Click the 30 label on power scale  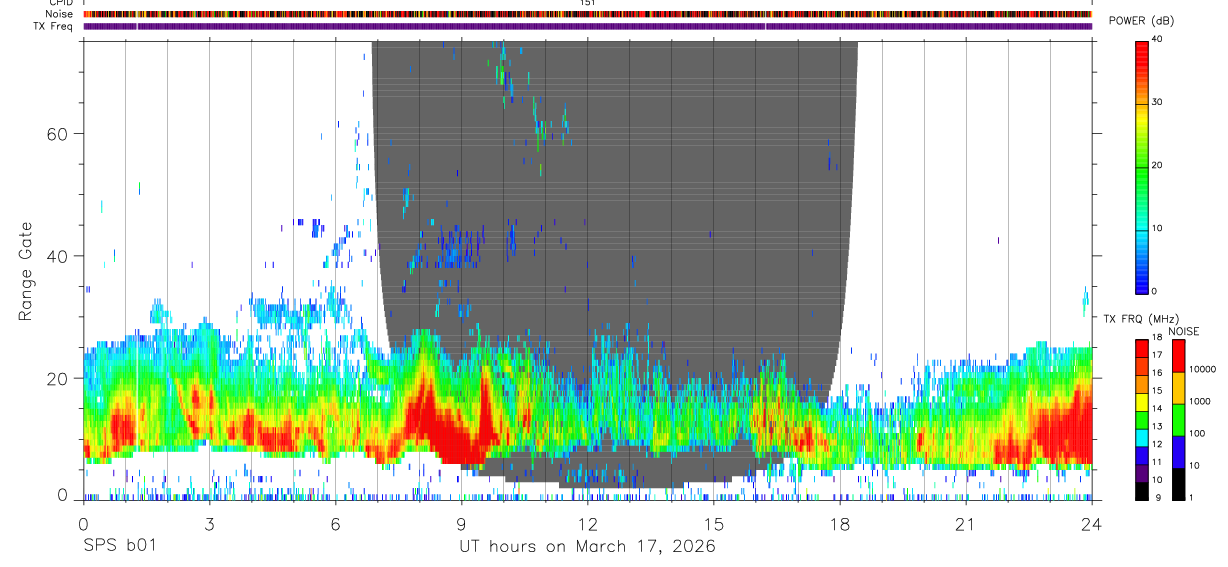click(x=1158, y=103)
